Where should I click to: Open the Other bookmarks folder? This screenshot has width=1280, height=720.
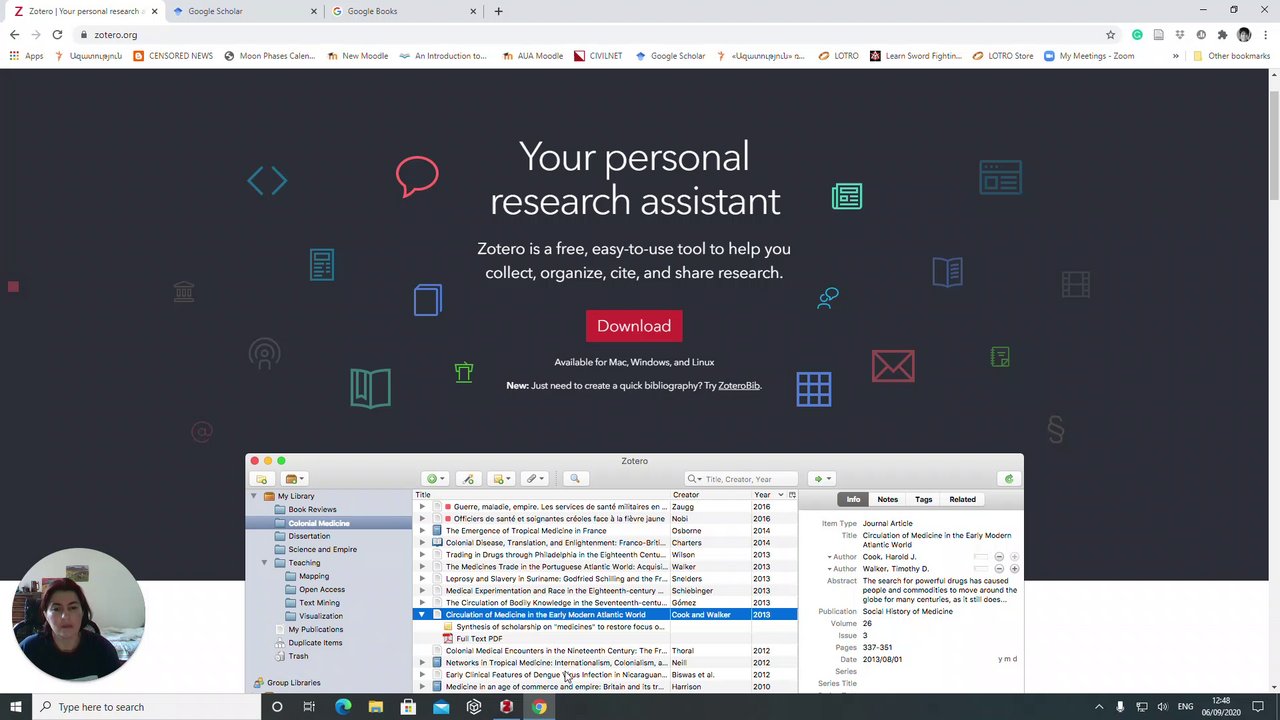point(1231,56)
